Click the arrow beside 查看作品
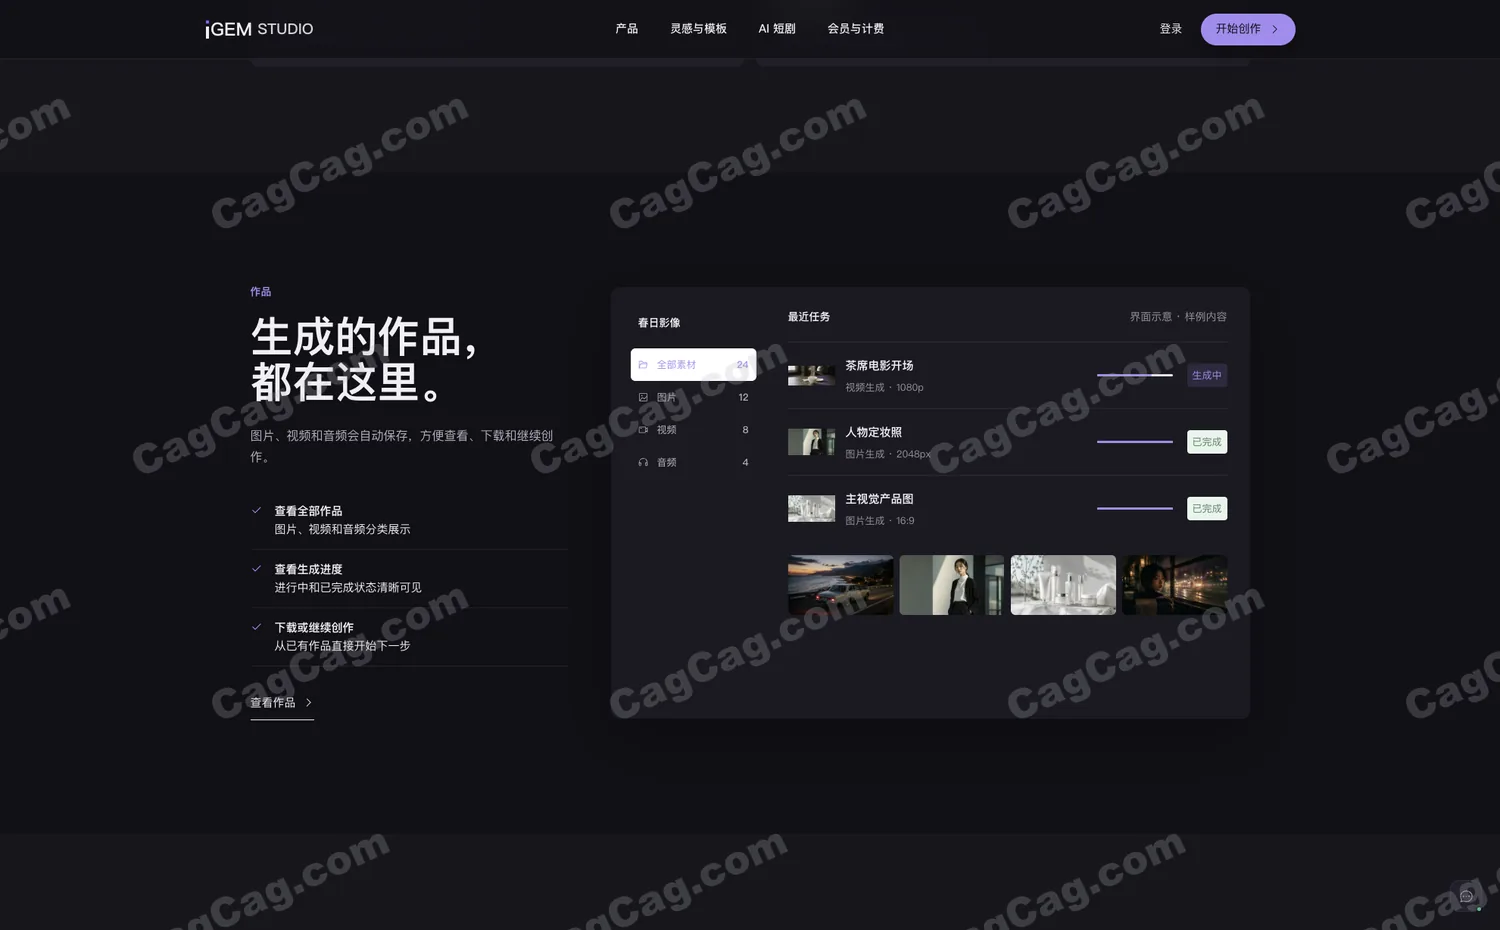 (308, 703)
